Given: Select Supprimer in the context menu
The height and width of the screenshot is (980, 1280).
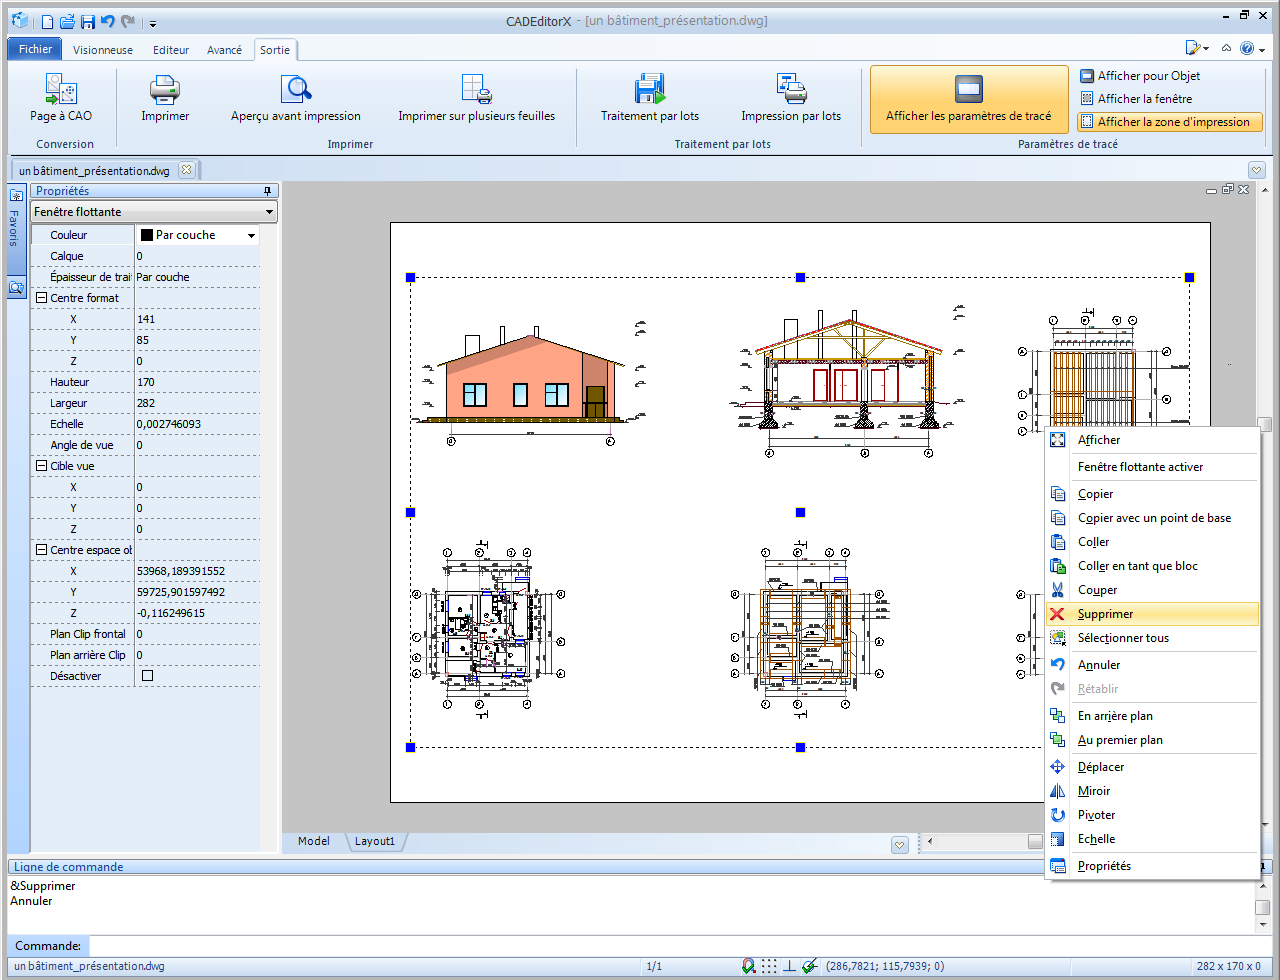Looking at the screenshot, I should click(x=1105, y=614).
